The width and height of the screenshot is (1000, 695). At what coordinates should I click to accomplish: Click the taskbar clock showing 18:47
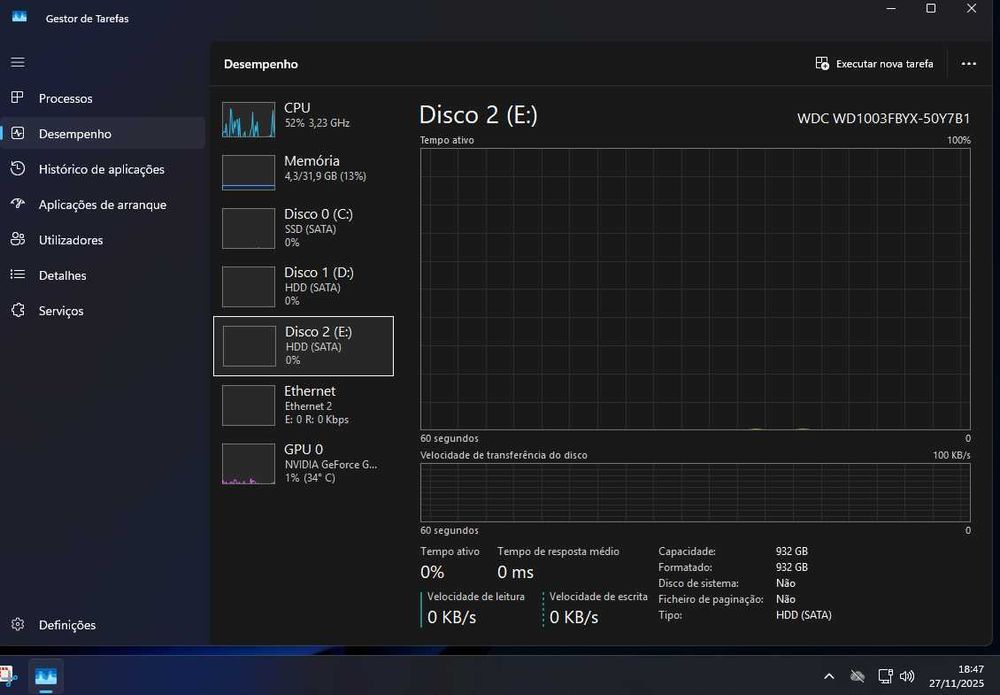(x=956, y=677)
